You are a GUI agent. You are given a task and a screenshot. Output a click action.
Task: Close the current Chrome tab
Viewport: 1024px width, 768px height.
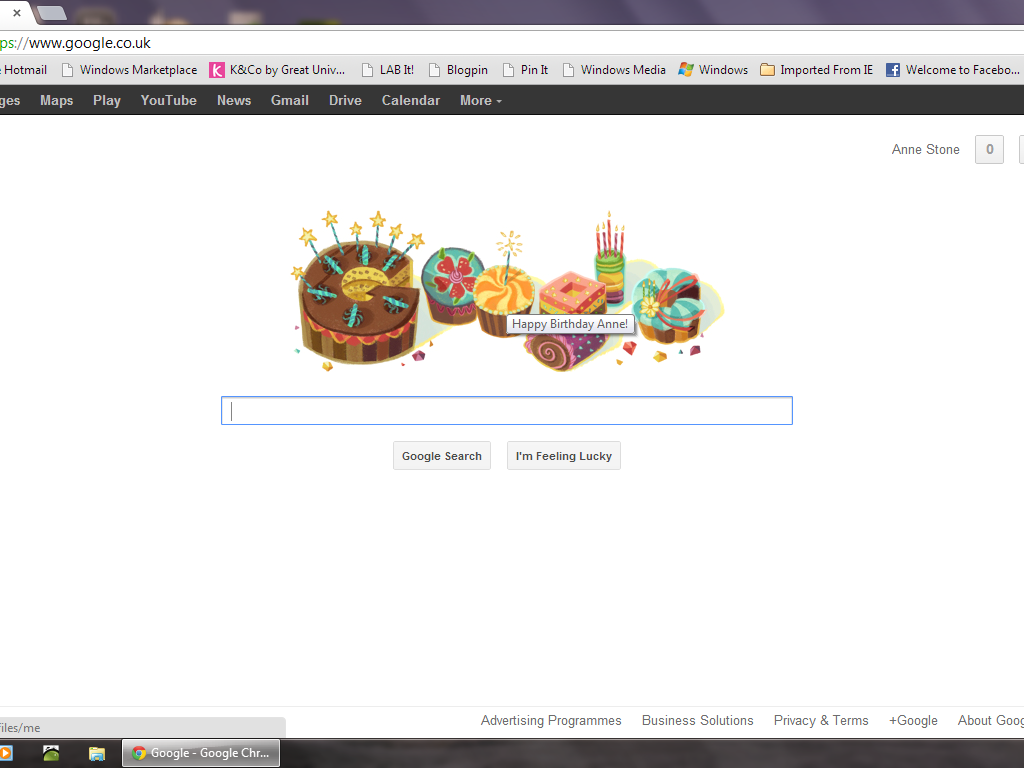click(16, 12)
